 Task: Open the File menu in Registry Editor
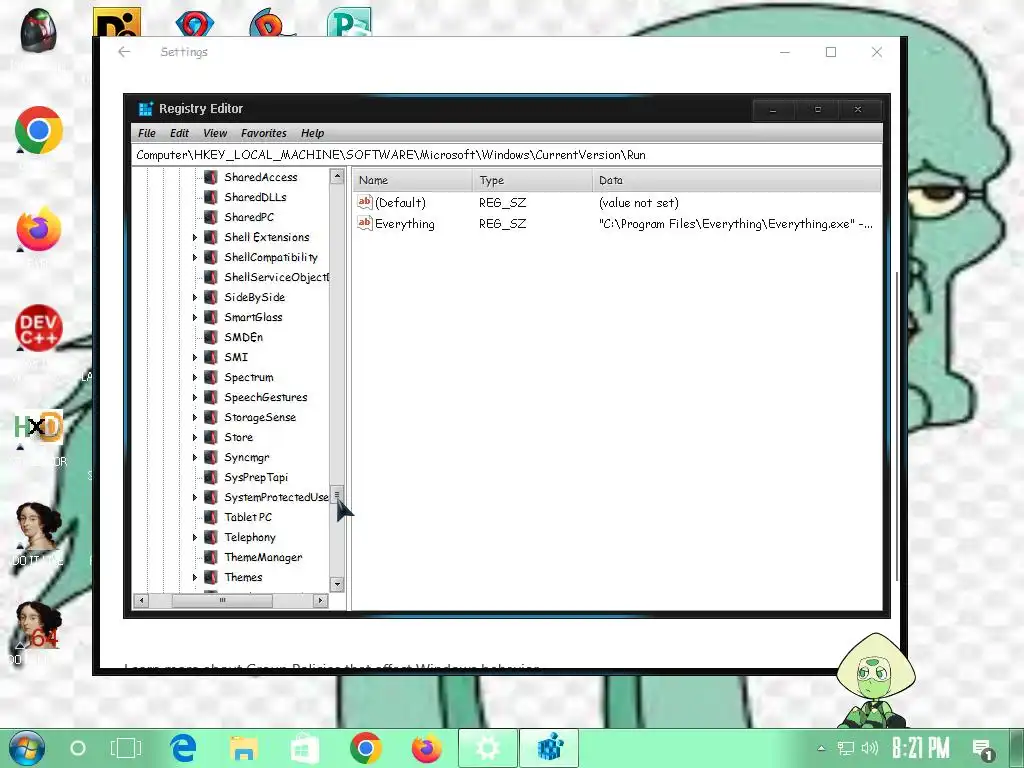point(146,133)
